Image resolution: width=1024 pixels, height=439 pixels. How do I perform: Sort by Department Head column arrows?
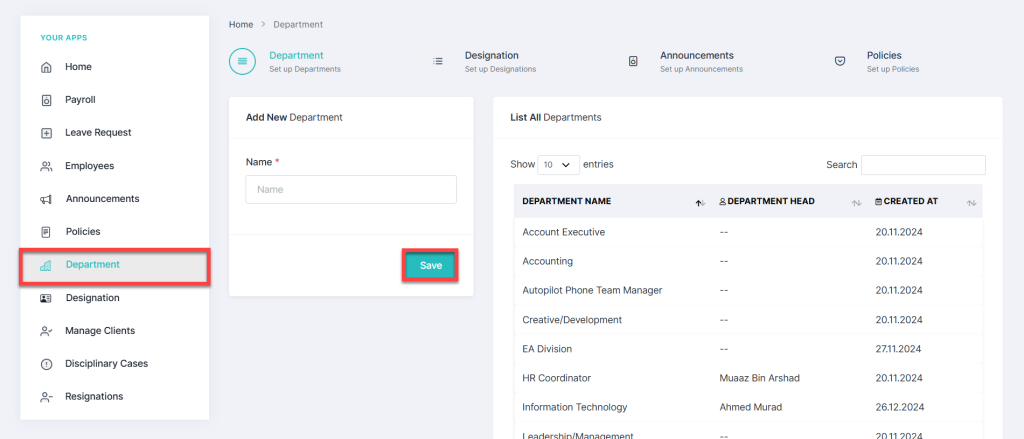coord(856,203)
